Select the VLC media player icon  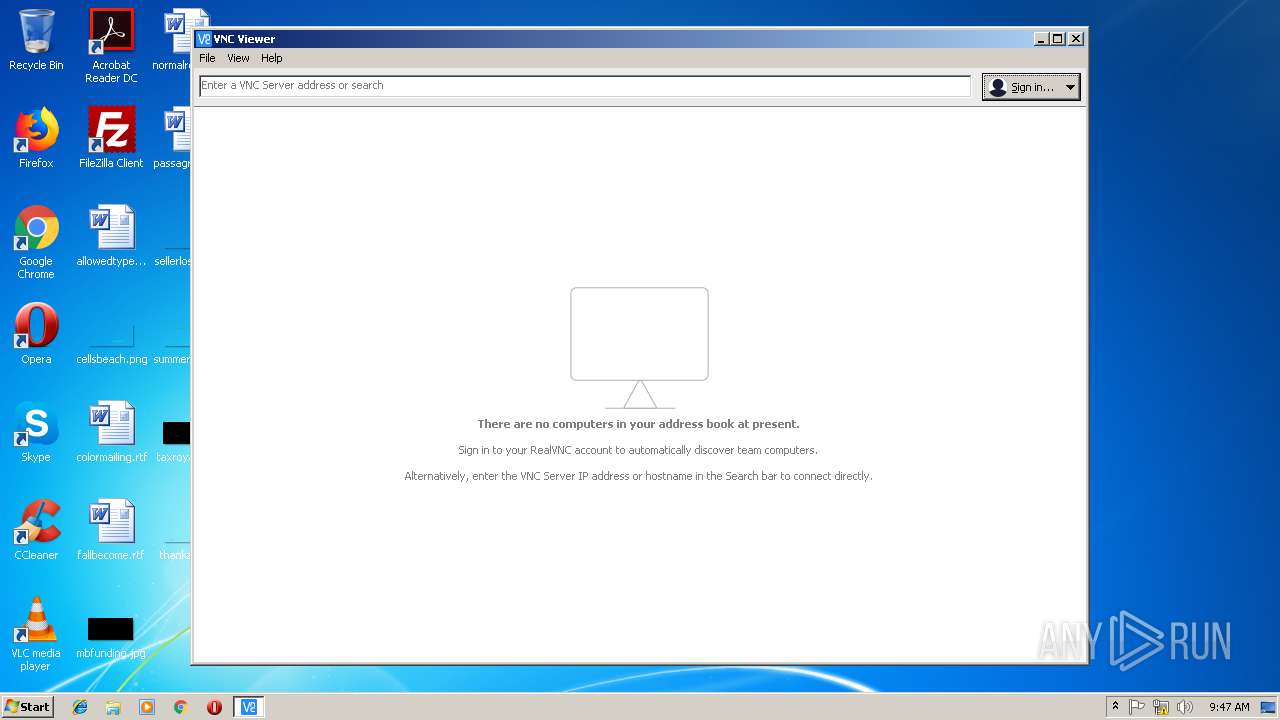pyautogui.click(x=36, y=634)
